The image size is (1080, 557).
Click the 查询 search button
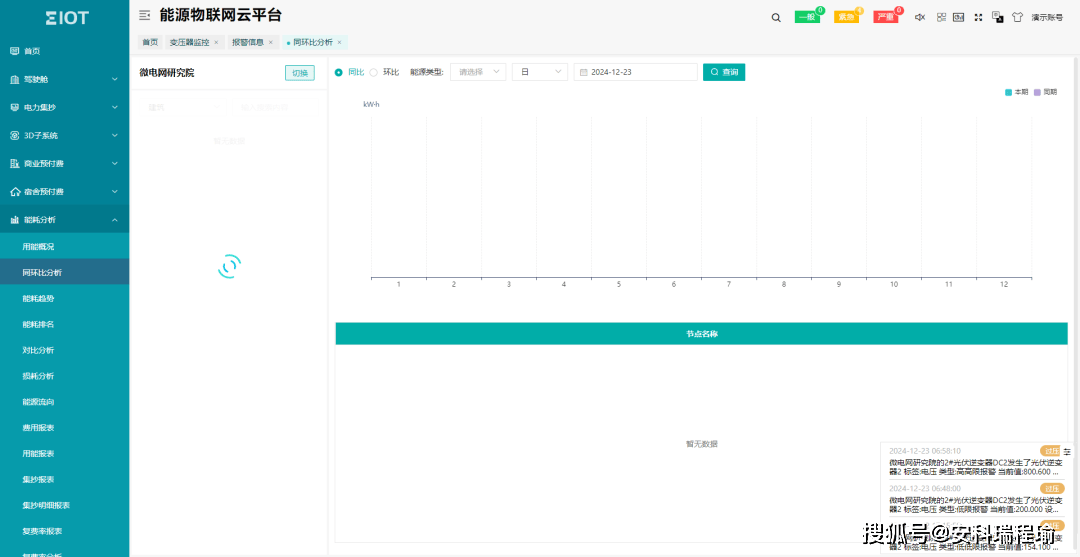pos(724,72)
